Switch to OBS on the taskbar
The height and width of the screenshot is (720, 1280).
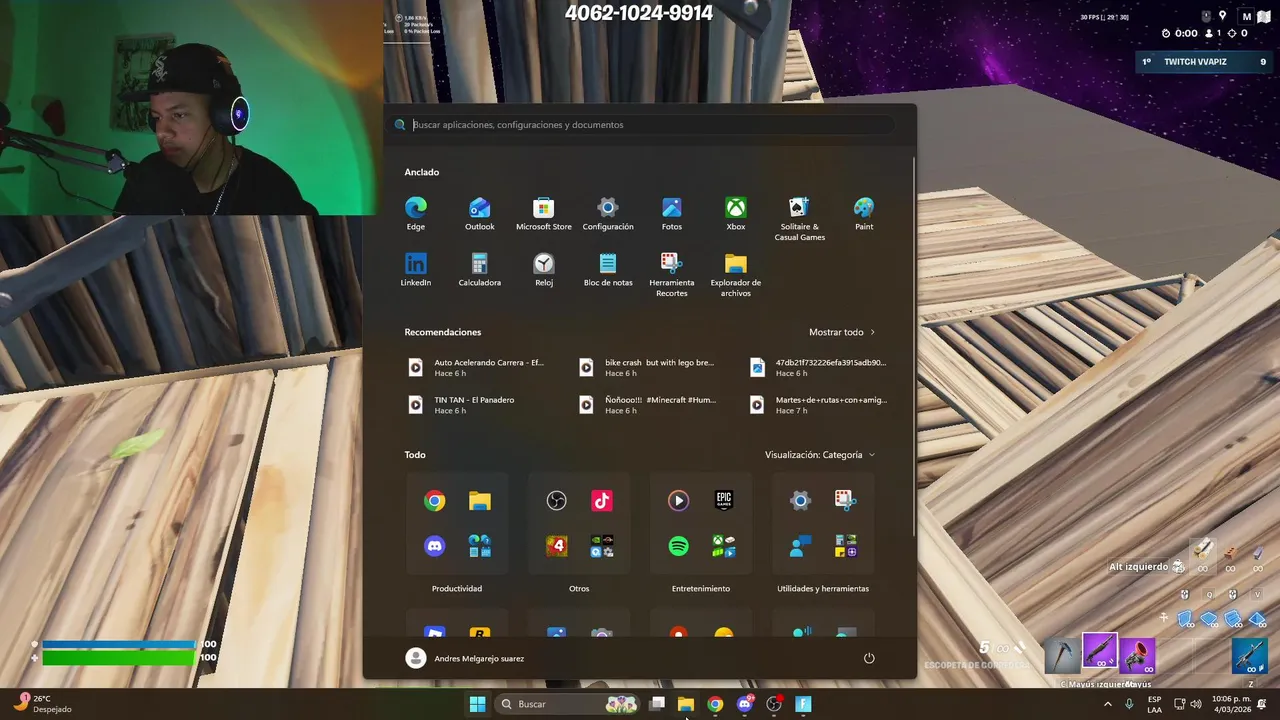(774, 704)
